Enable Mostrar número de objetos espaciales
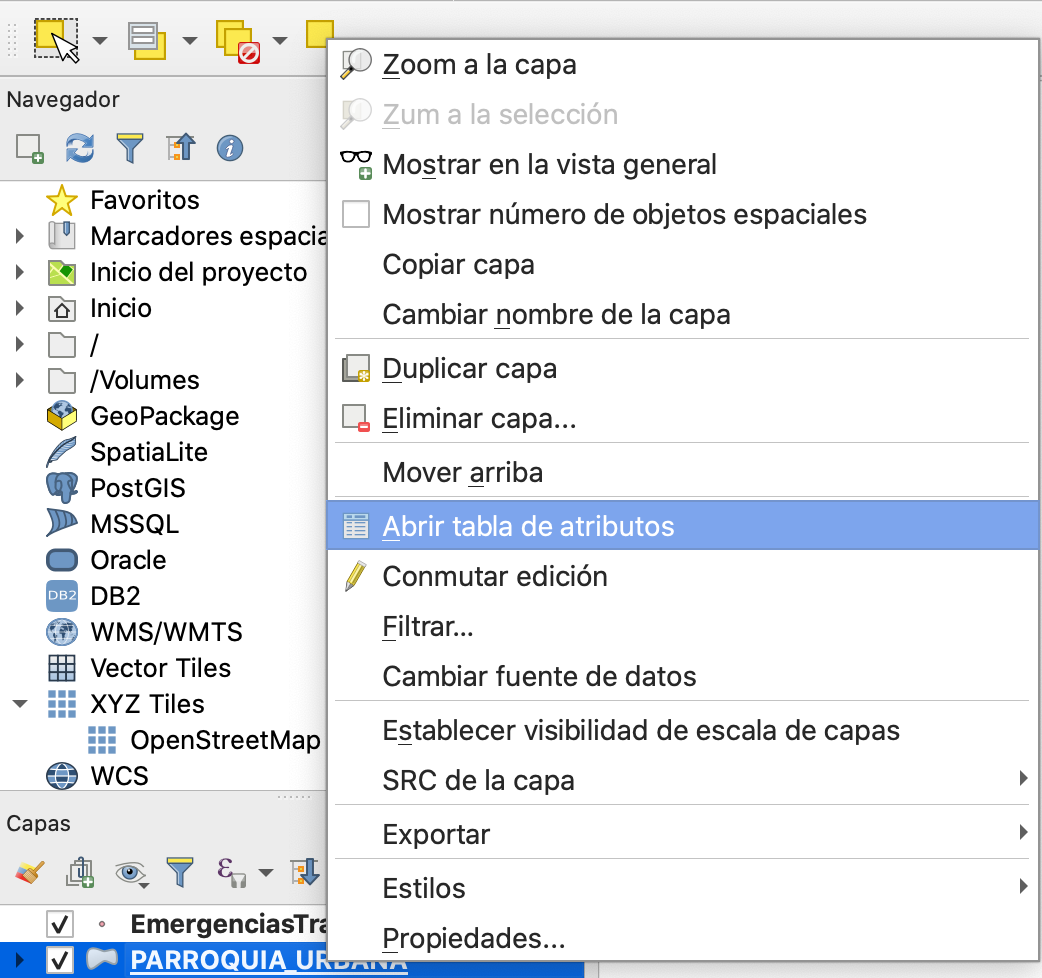The height and width of the screenshot is (978, 1042). (356, 214)
